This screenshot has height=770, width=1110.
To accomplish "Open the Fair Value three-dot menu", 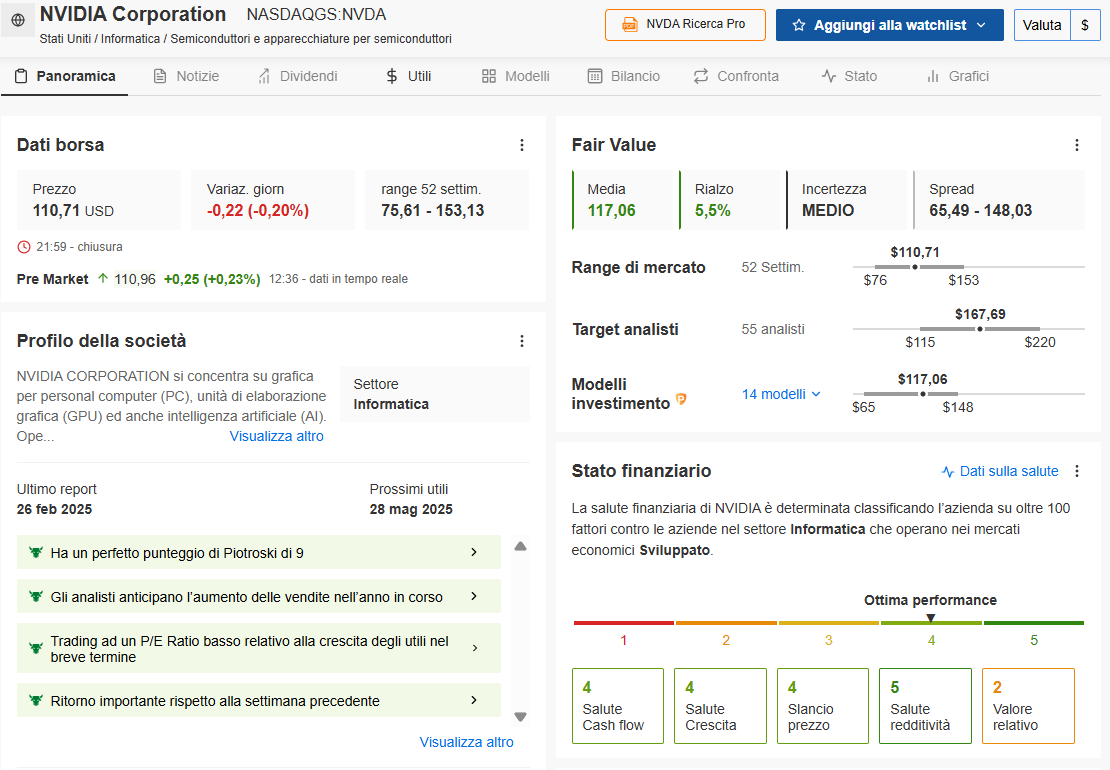I will click(x=1077, y=145).
